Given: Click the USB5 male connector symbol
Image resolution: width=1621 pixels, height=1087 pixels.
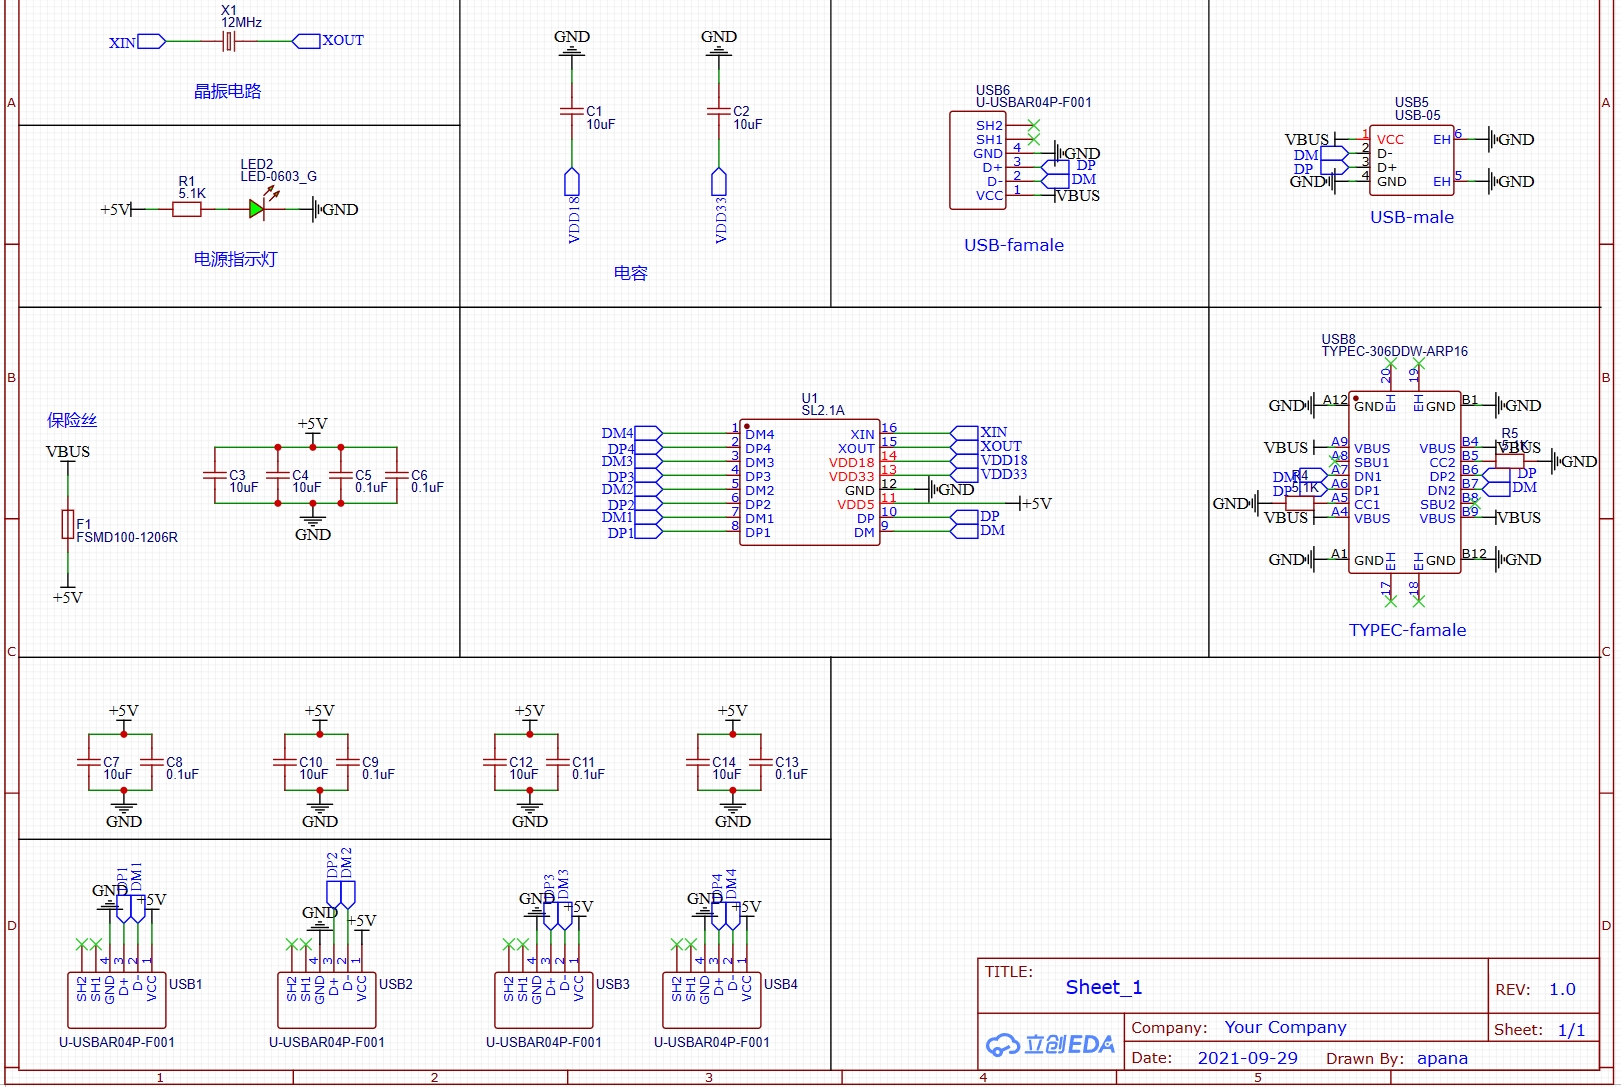Looking at the screenshot, I should point(1411,160).
